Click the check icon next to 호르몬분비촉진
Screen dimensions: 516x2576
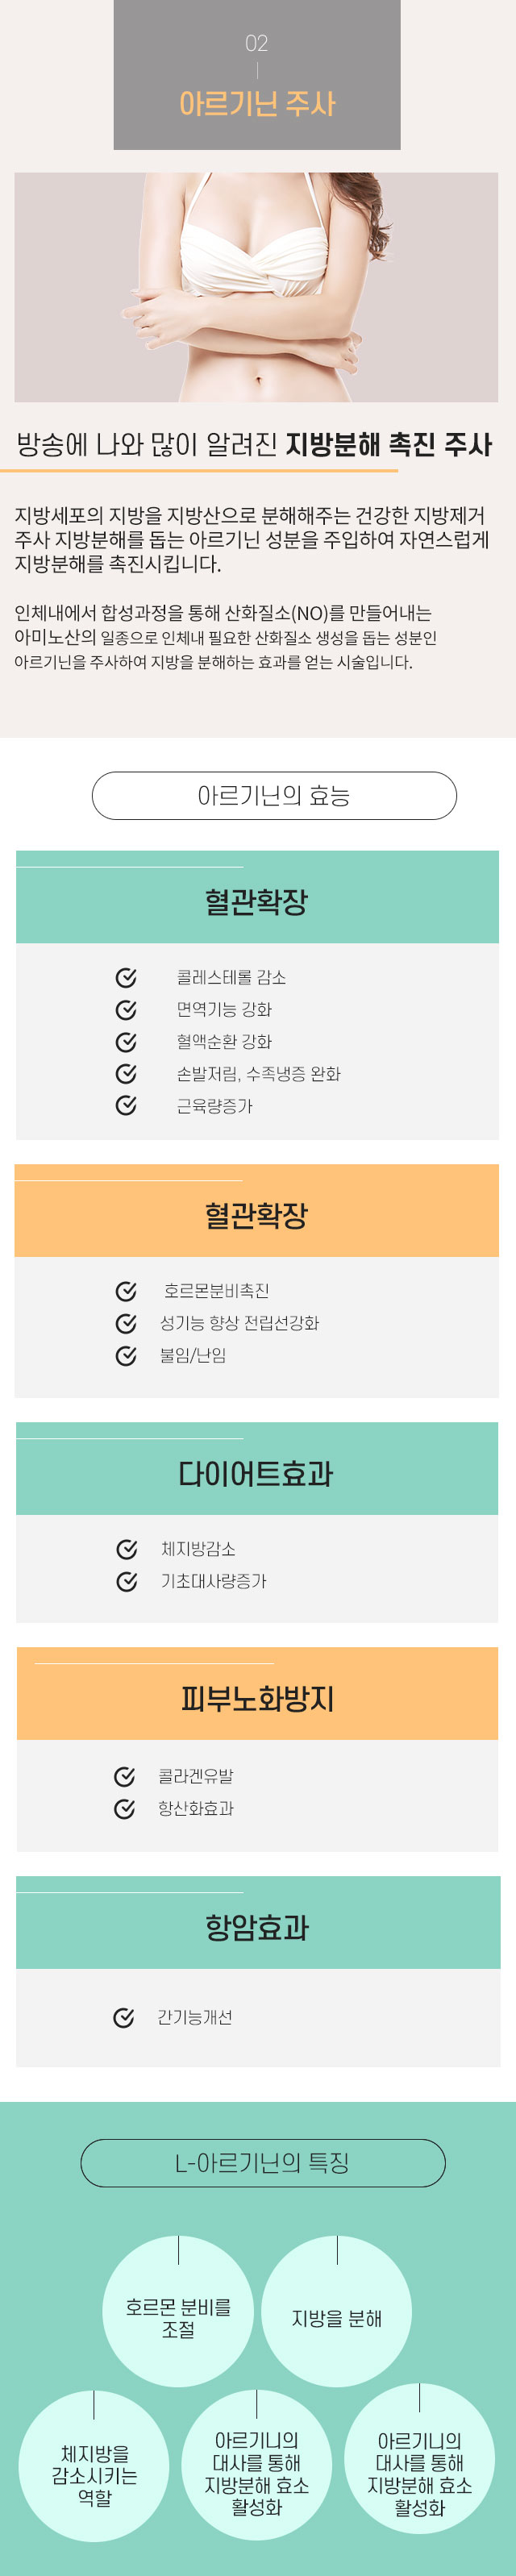[x=126, y=1291]
